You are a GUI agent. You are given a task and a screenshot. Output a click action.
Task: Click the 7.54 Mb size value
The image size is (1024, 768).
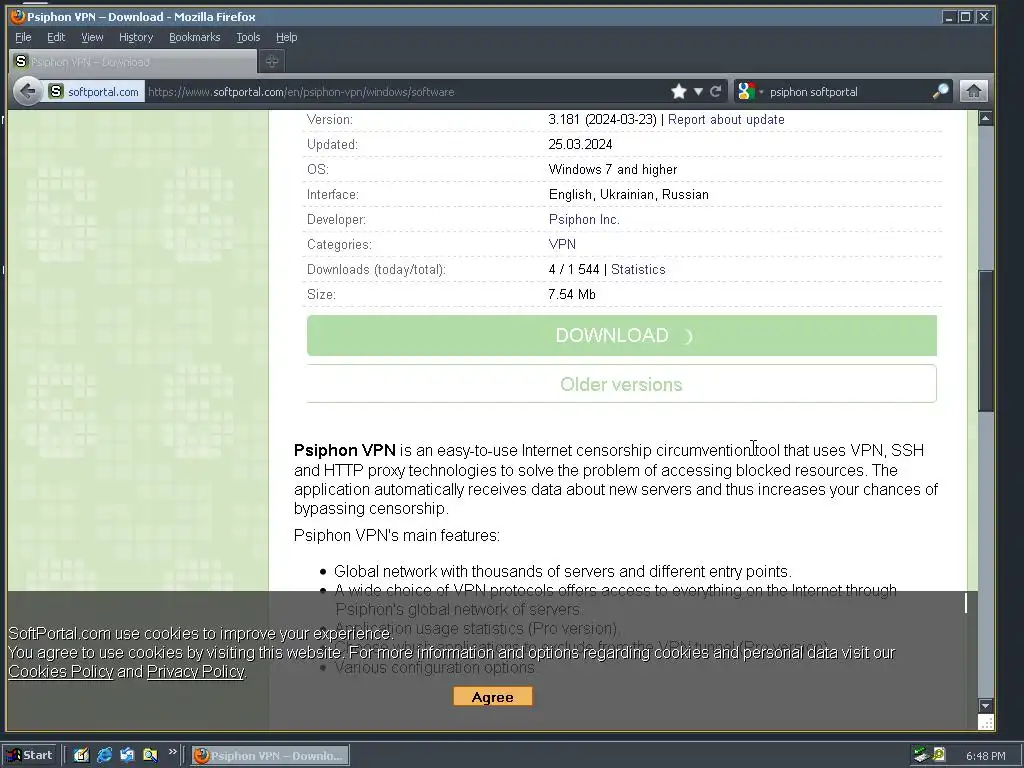click(571, 295)
